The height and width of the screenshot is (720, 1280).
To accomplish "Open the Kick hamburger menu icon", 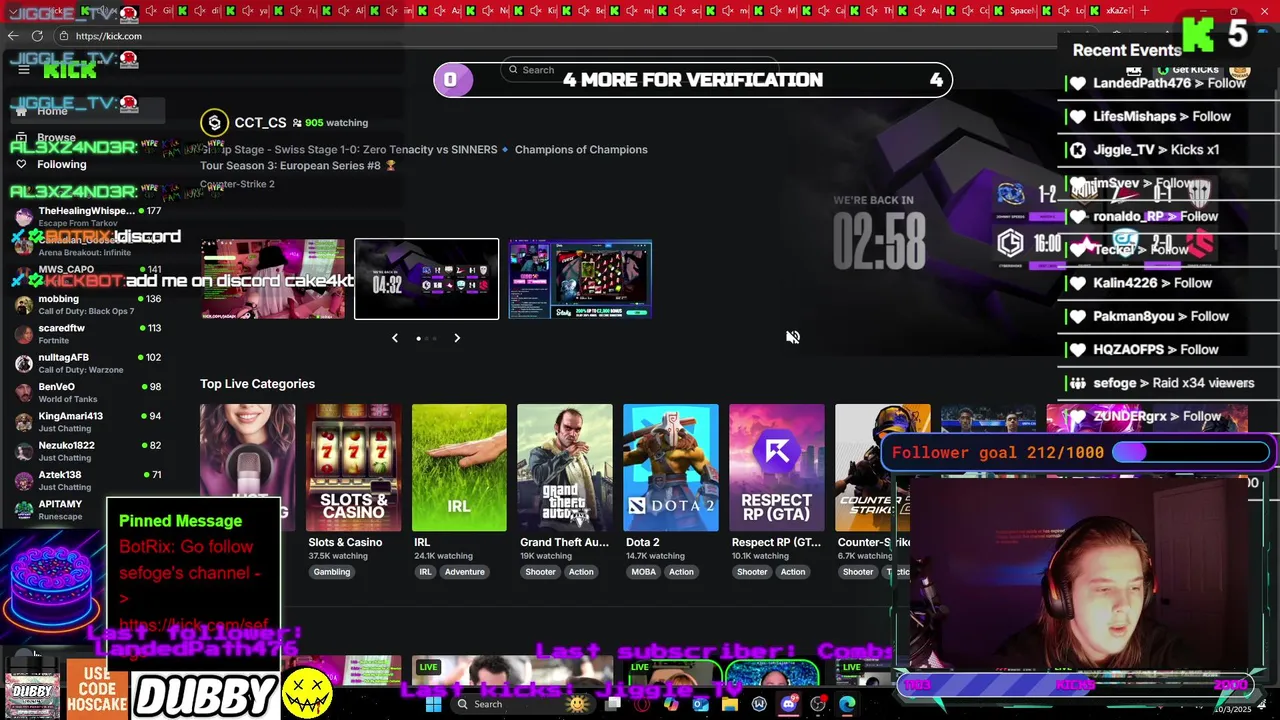I will point(24,70).
